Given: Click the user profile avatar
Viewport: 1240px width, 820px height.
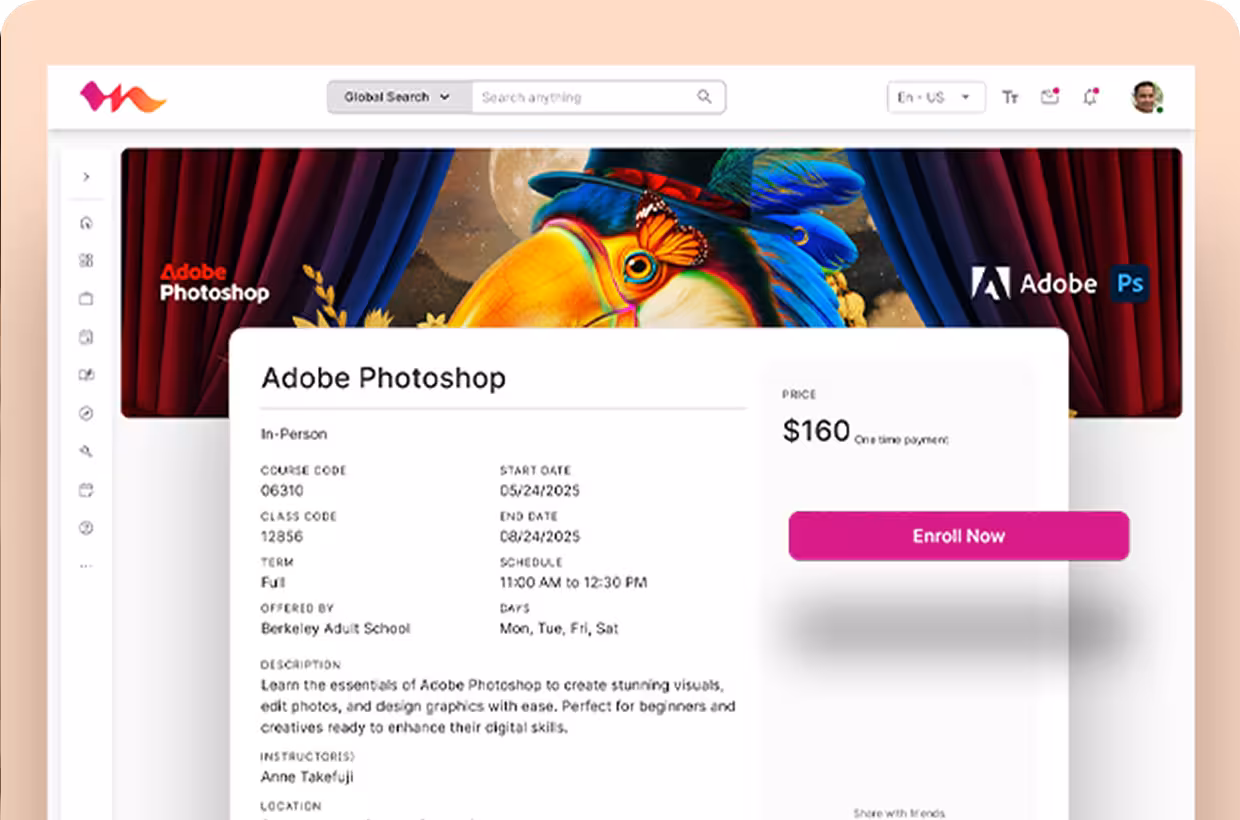Looking at the screenshot, I should (x=1146, y=97).
